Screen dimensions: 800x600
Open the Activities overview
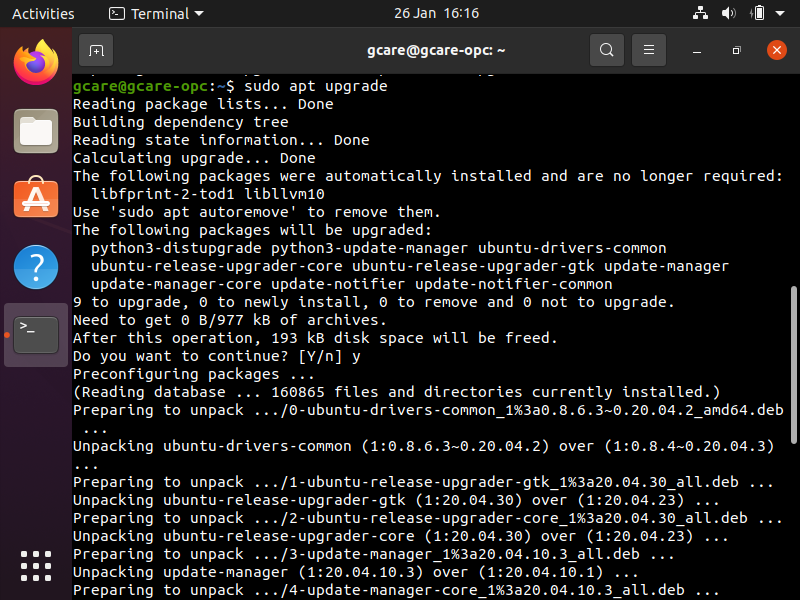(43, 14)
